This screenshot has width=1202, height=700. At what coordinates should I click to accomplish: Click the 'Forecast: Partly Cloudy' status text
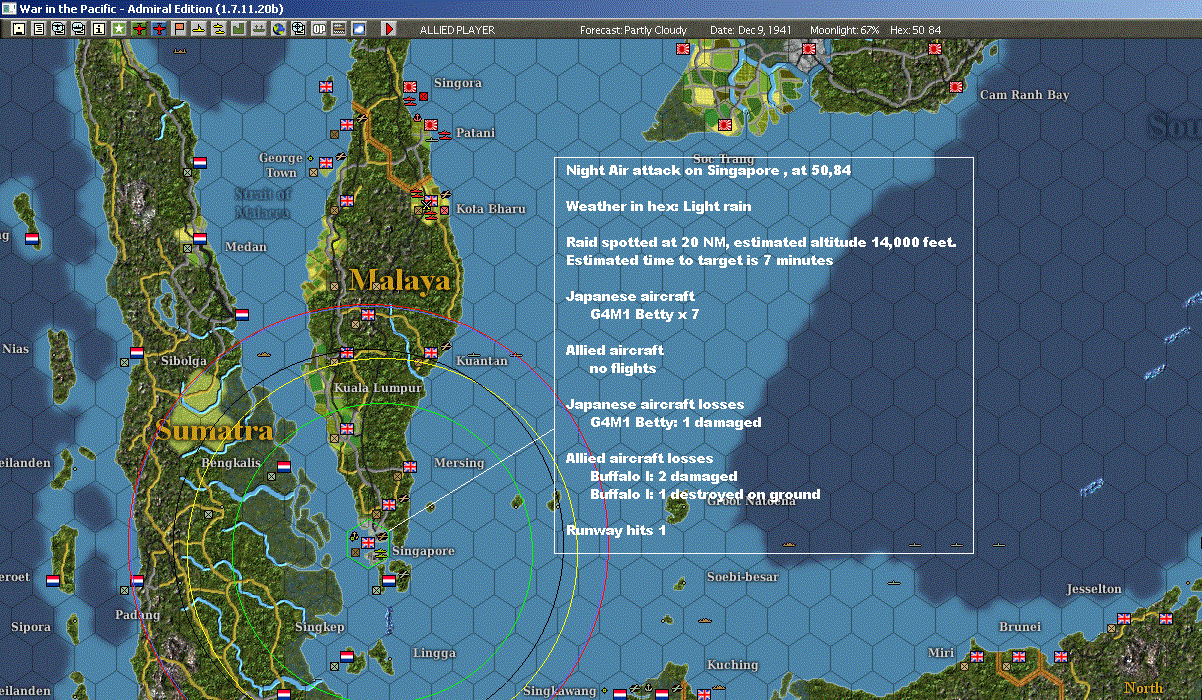(x=634, y=30)
